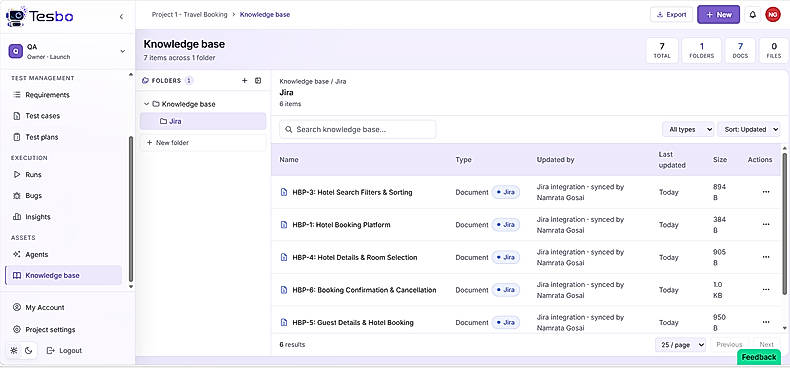The image size is (790, 368).
Task: Collapse the sidebar with the chevron
Action: (x=121, y=17)
